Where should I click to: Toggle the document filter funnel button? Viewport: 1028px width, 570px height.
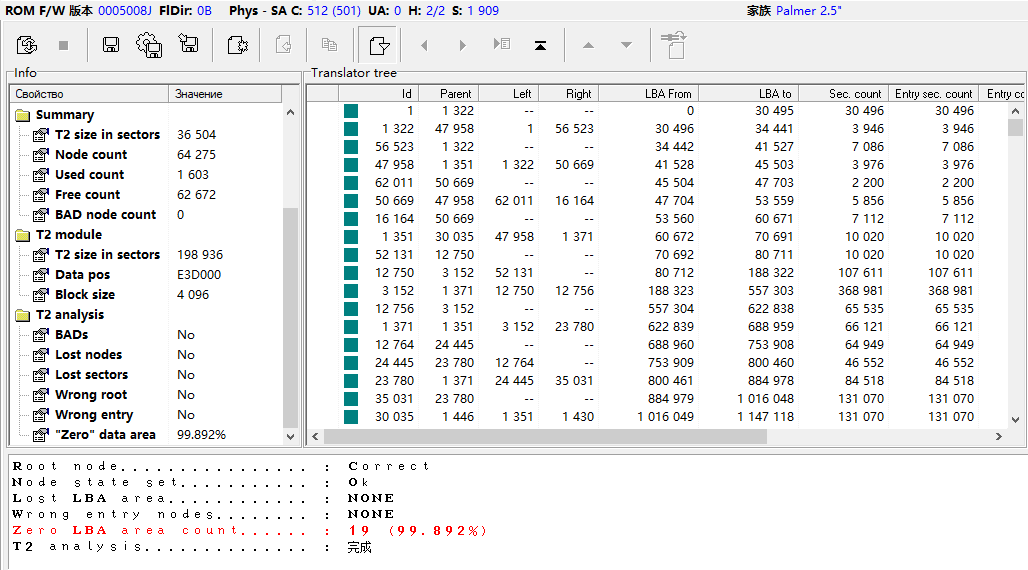pyautogui.click(x=379, y=45)
